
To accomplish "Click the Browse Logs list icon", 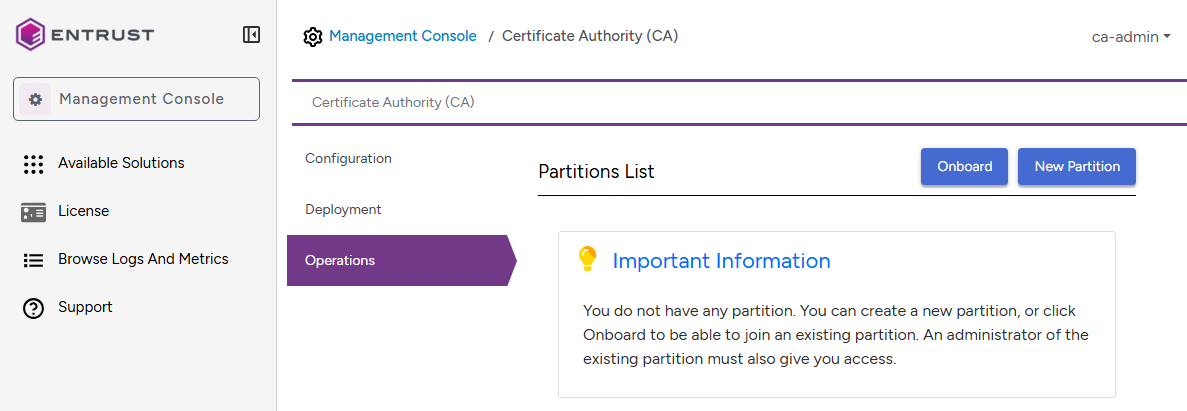I will (x=33, y=260).
